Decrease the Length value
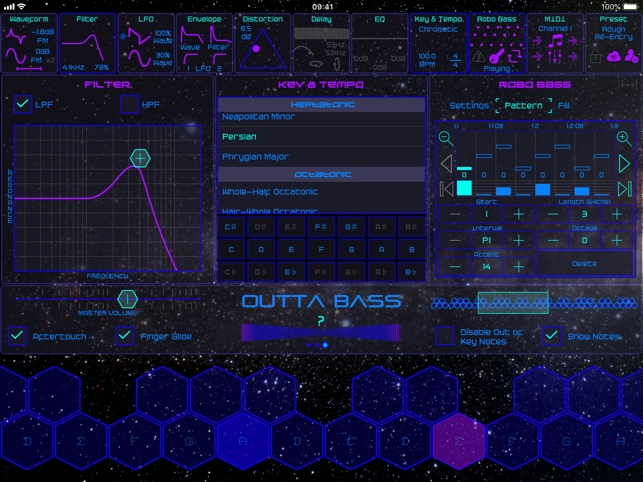 [553, 214]
